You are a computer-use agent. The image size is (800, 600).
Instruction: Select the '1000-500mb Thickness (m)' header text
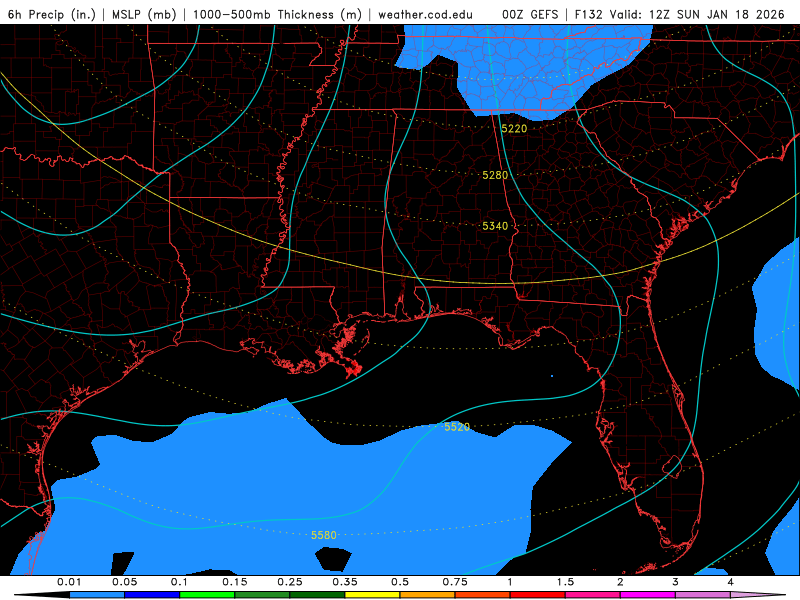277,14
